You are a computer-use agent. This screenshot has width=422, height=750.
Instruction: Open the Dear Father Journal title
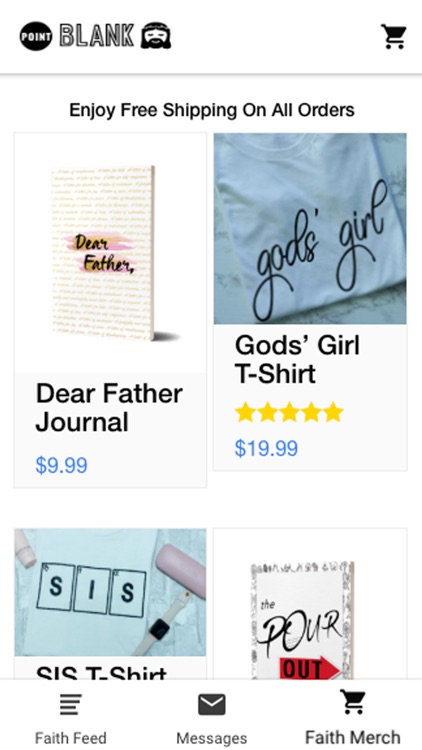pos(109,408)
